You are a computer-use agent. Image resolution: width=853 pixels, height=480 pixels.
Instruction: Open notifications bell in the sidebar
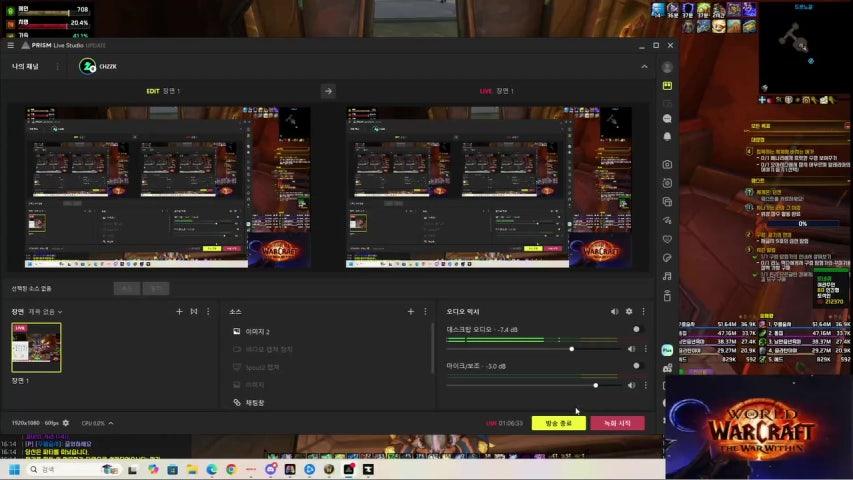(667, 137)
